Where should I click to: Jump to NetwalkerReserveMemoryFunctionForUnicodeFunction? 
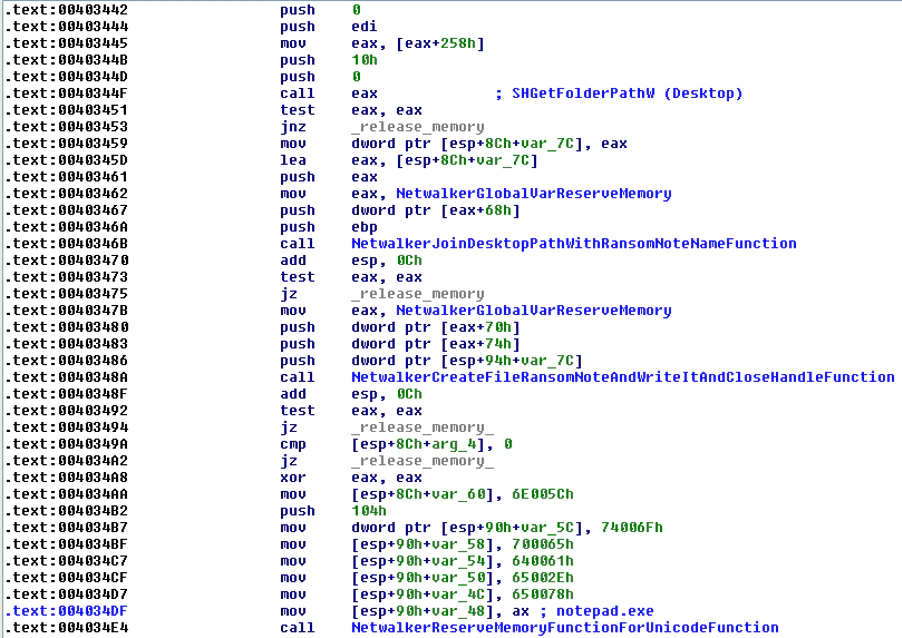click(x=564, y=627)
